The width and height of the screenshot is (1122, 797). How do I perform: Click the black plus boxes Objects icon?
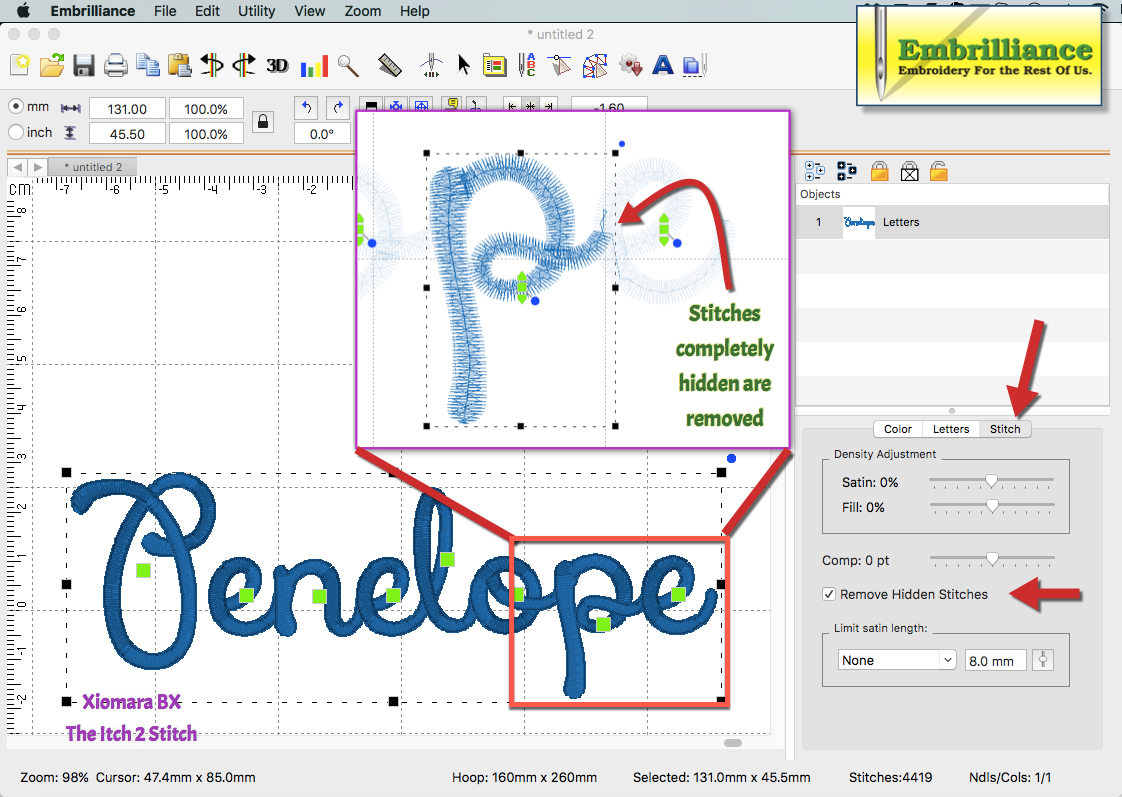(847, 171)
